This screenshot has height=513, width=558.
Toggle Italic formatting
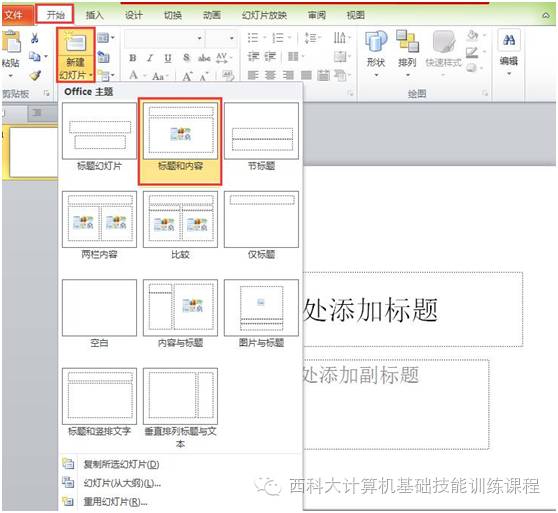pos(150,58)
